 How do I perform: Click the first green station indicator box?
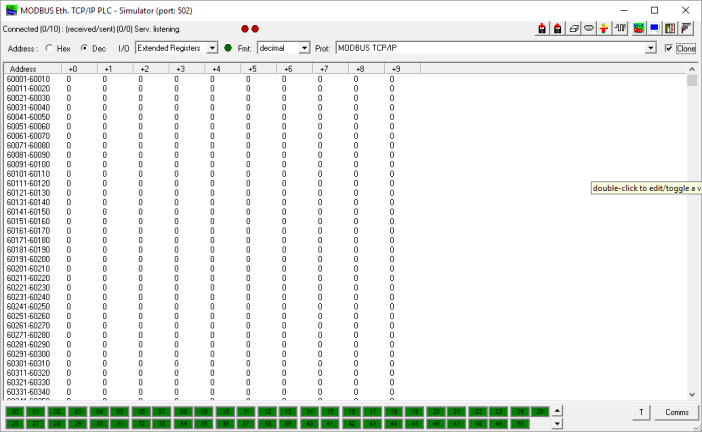14,412
